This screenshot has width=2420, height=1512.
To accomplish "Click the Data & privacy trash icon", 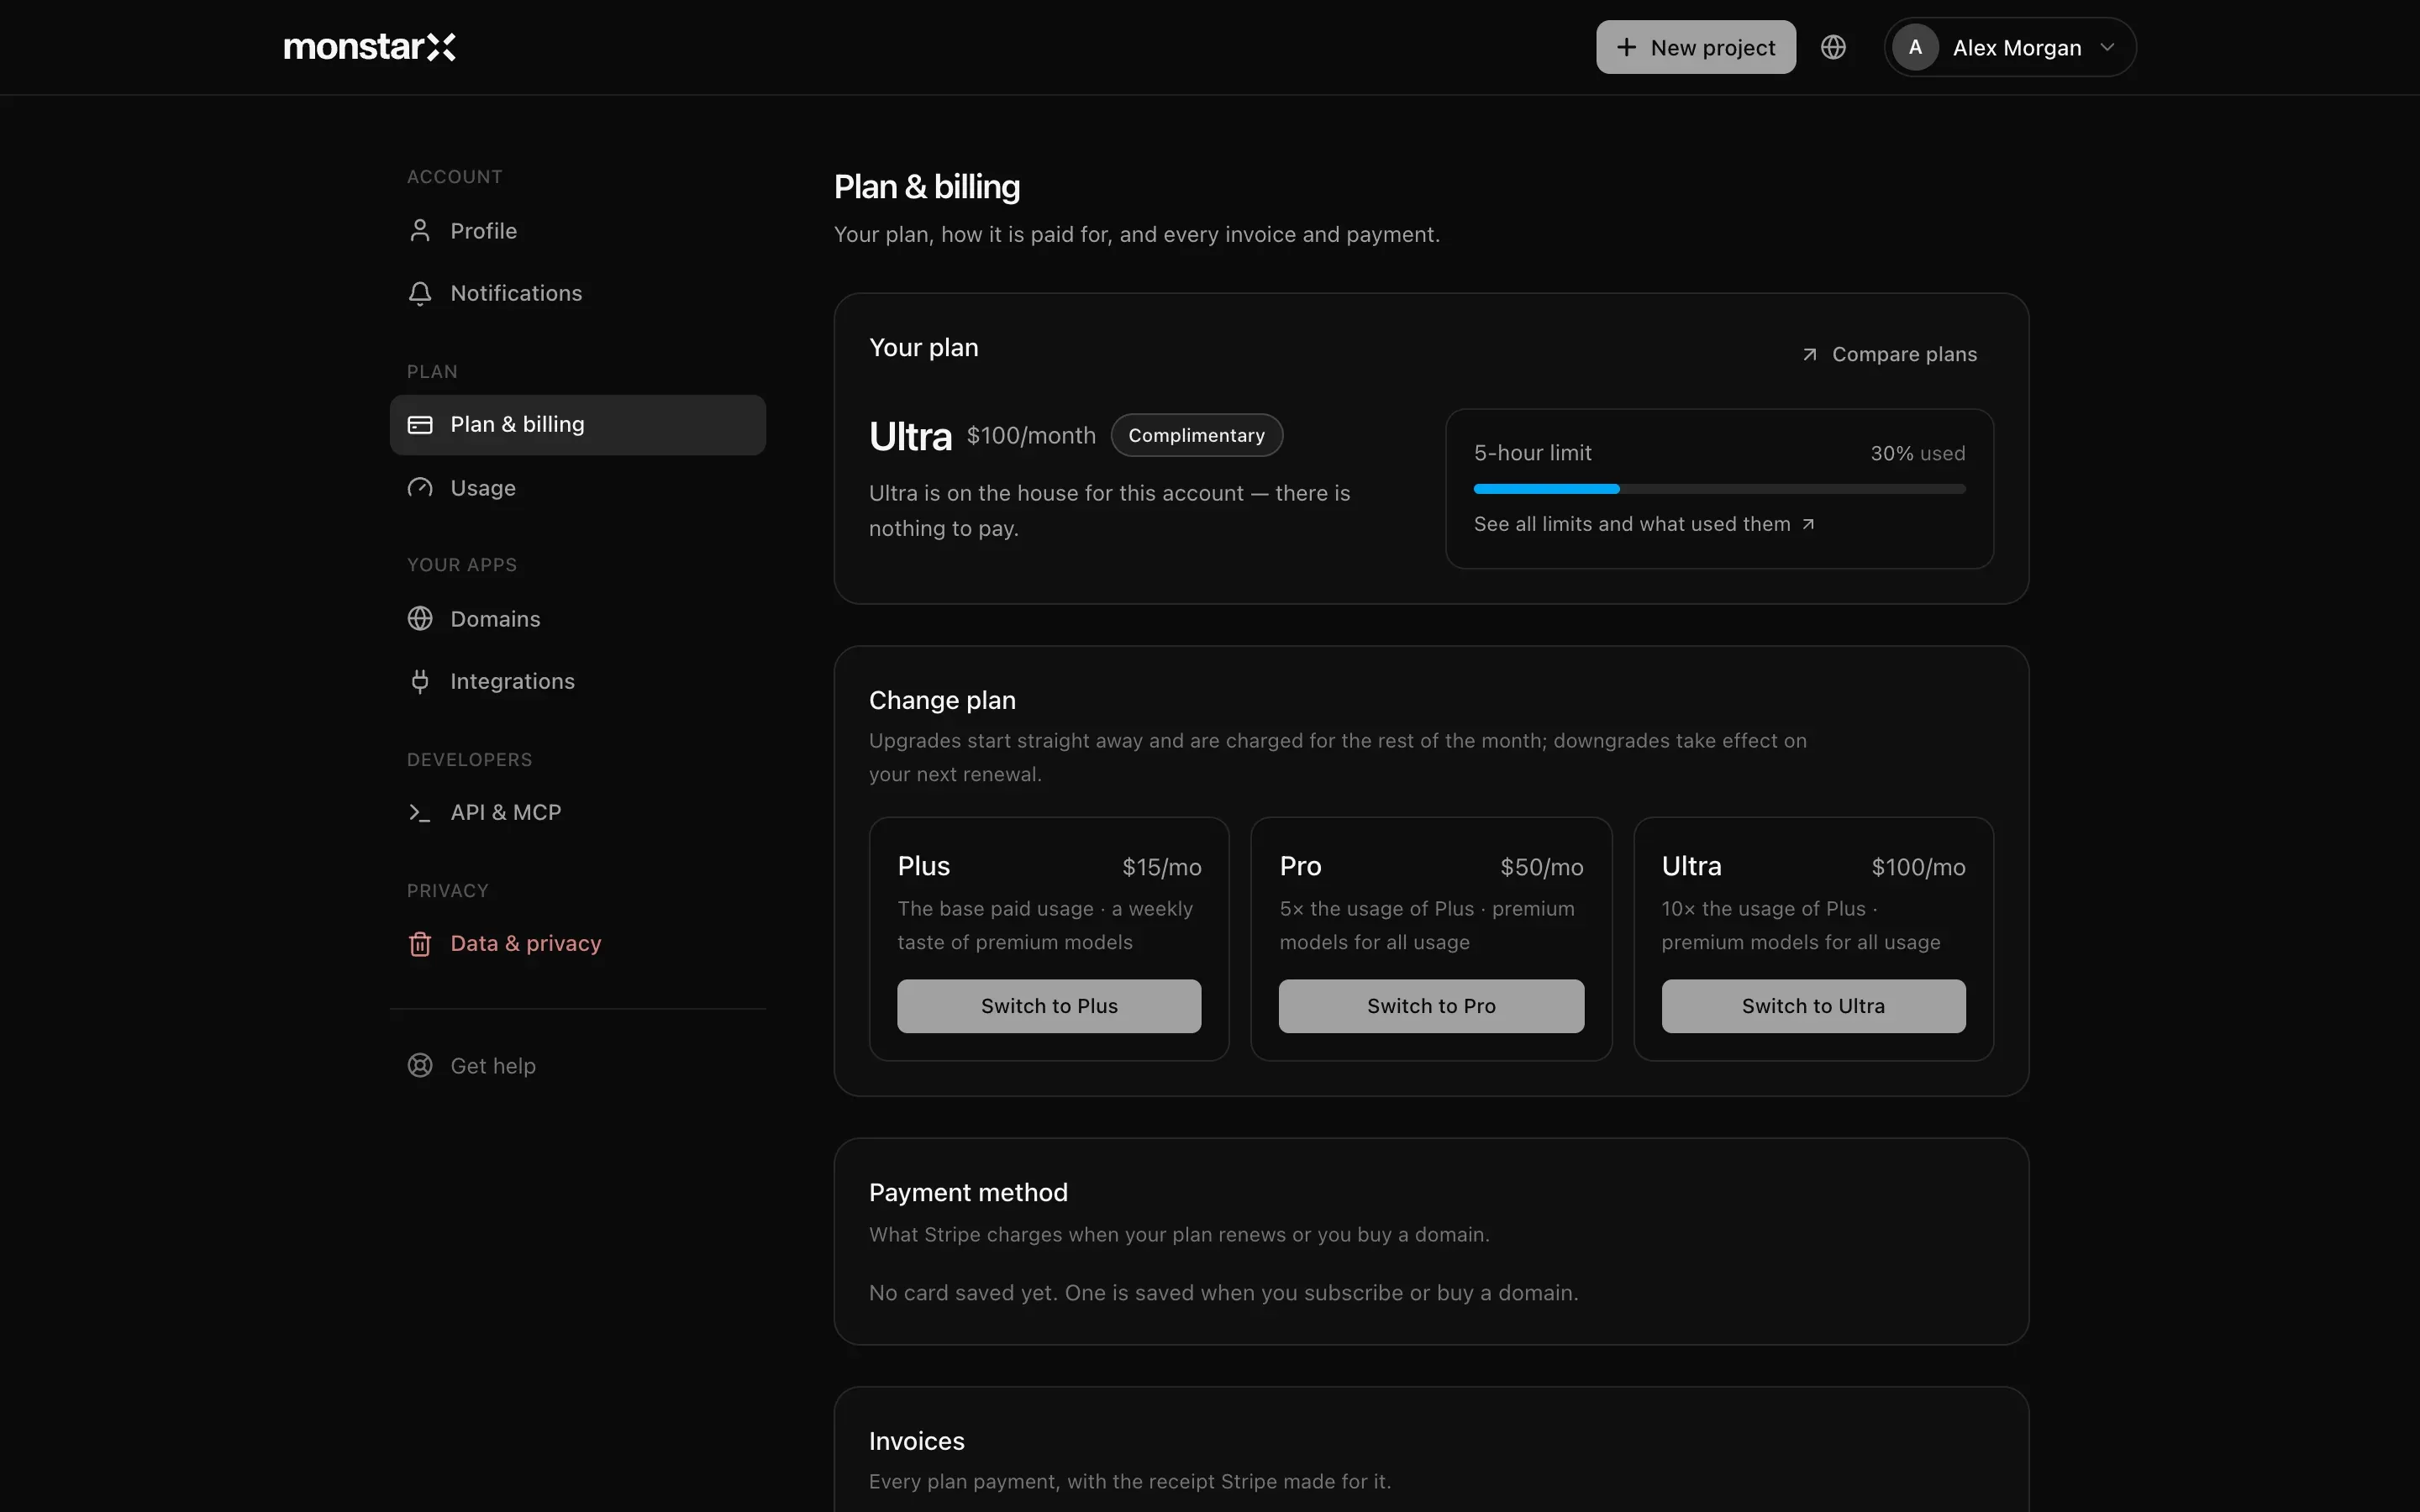I will pyautogui.click(x=420, y=944).
